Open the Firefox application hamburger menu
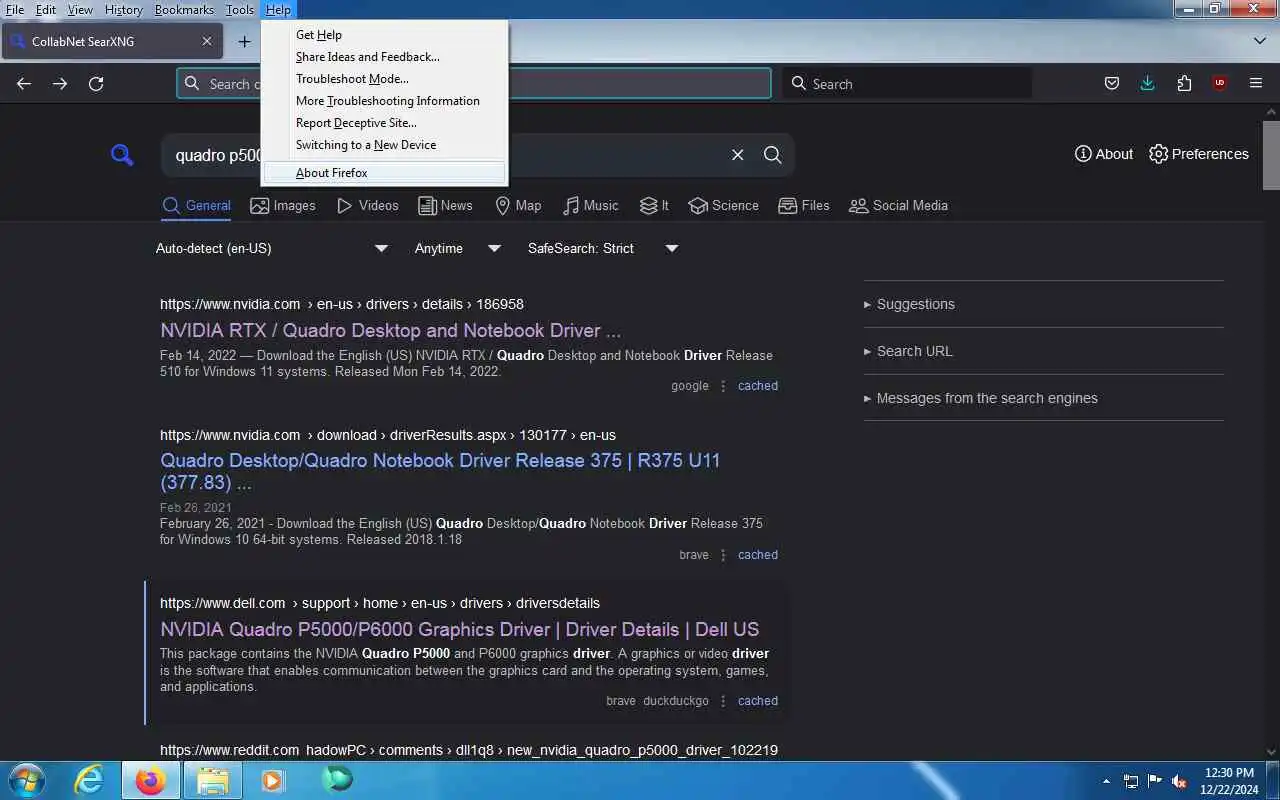 click(x=1256, y=84)
